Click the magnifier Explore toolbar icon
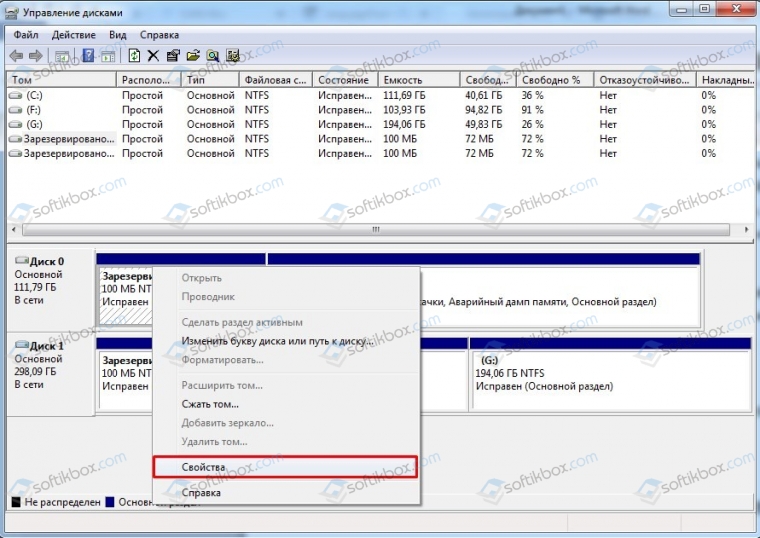Screen dimensions: 760x538 [213, 56]
